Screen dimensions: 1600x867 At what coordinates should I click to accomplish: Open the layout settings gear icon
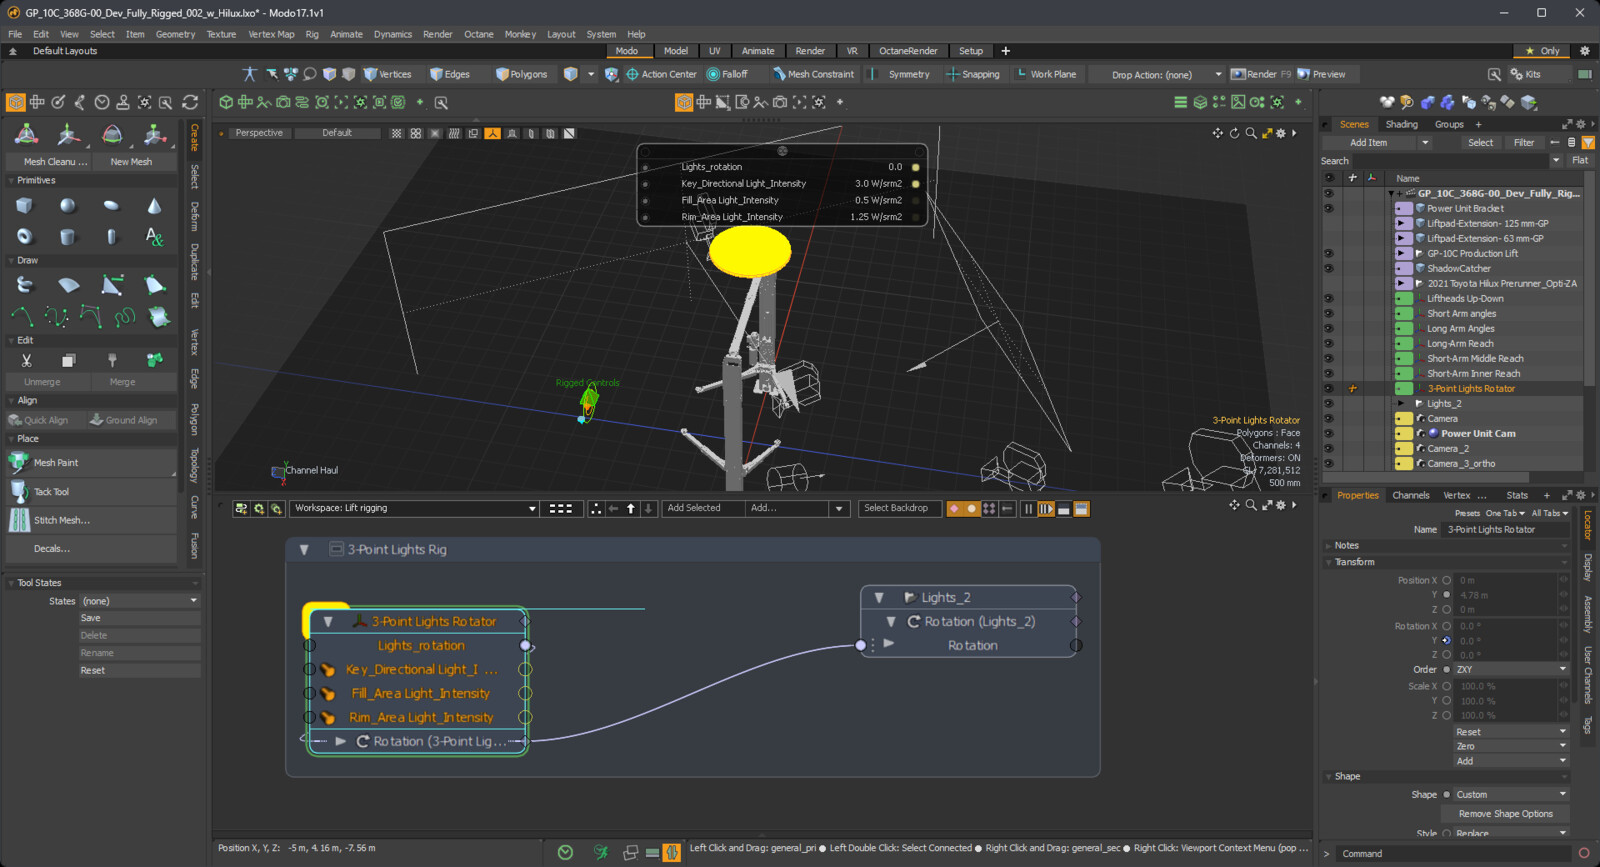(1584, 51)
